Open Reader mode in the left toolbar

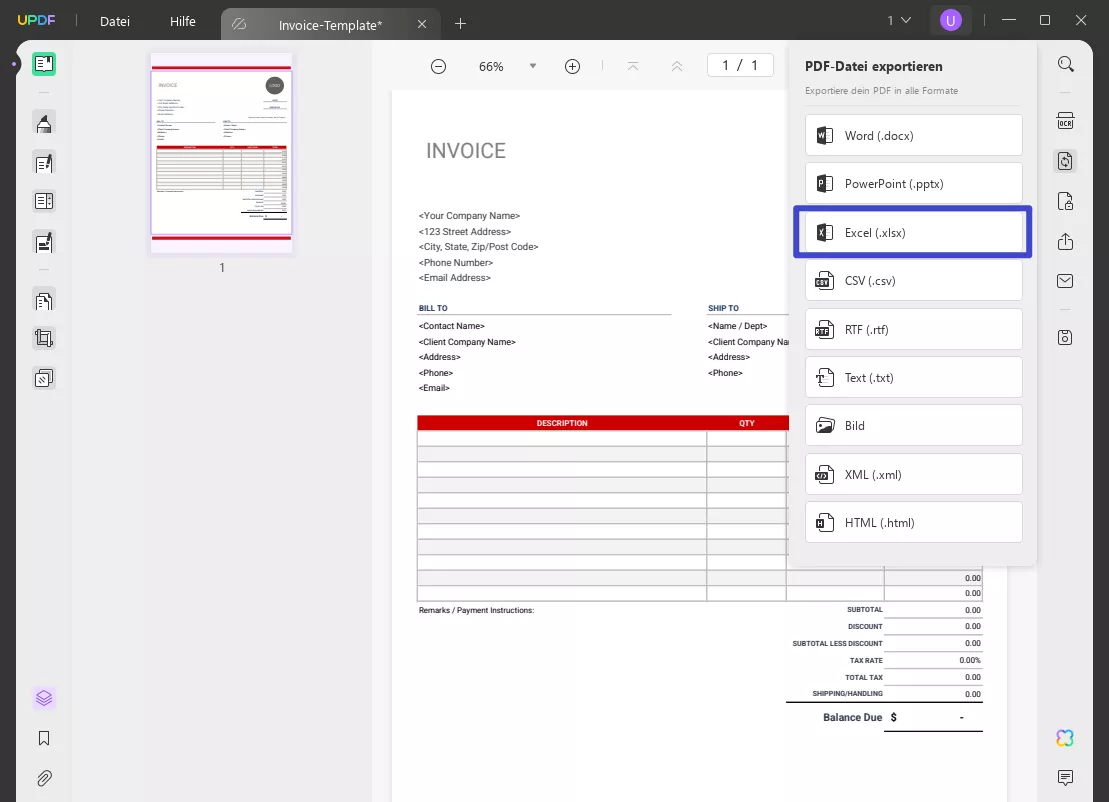43,64
